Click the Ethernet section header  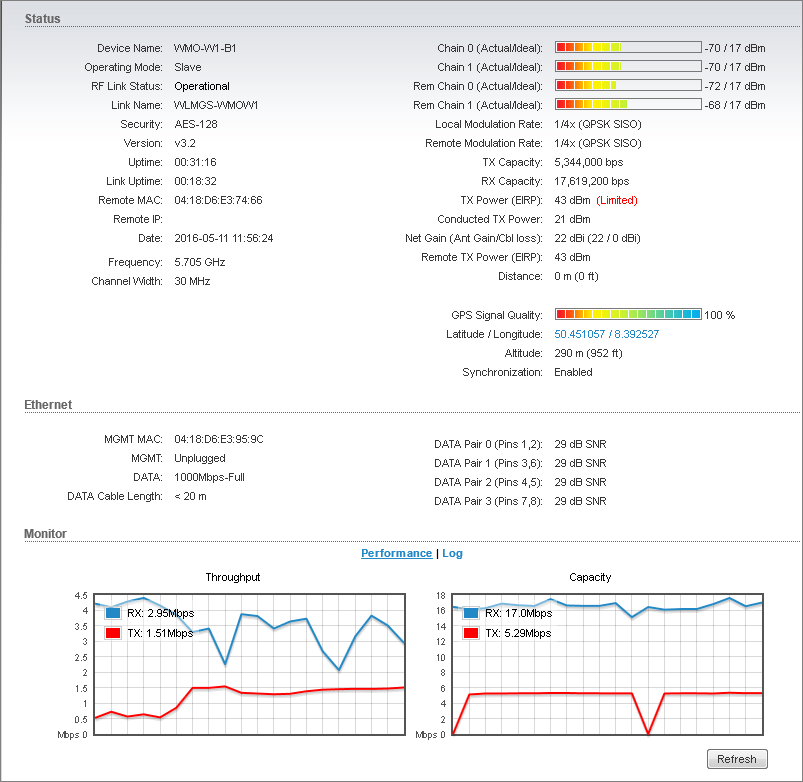point(48,405)
